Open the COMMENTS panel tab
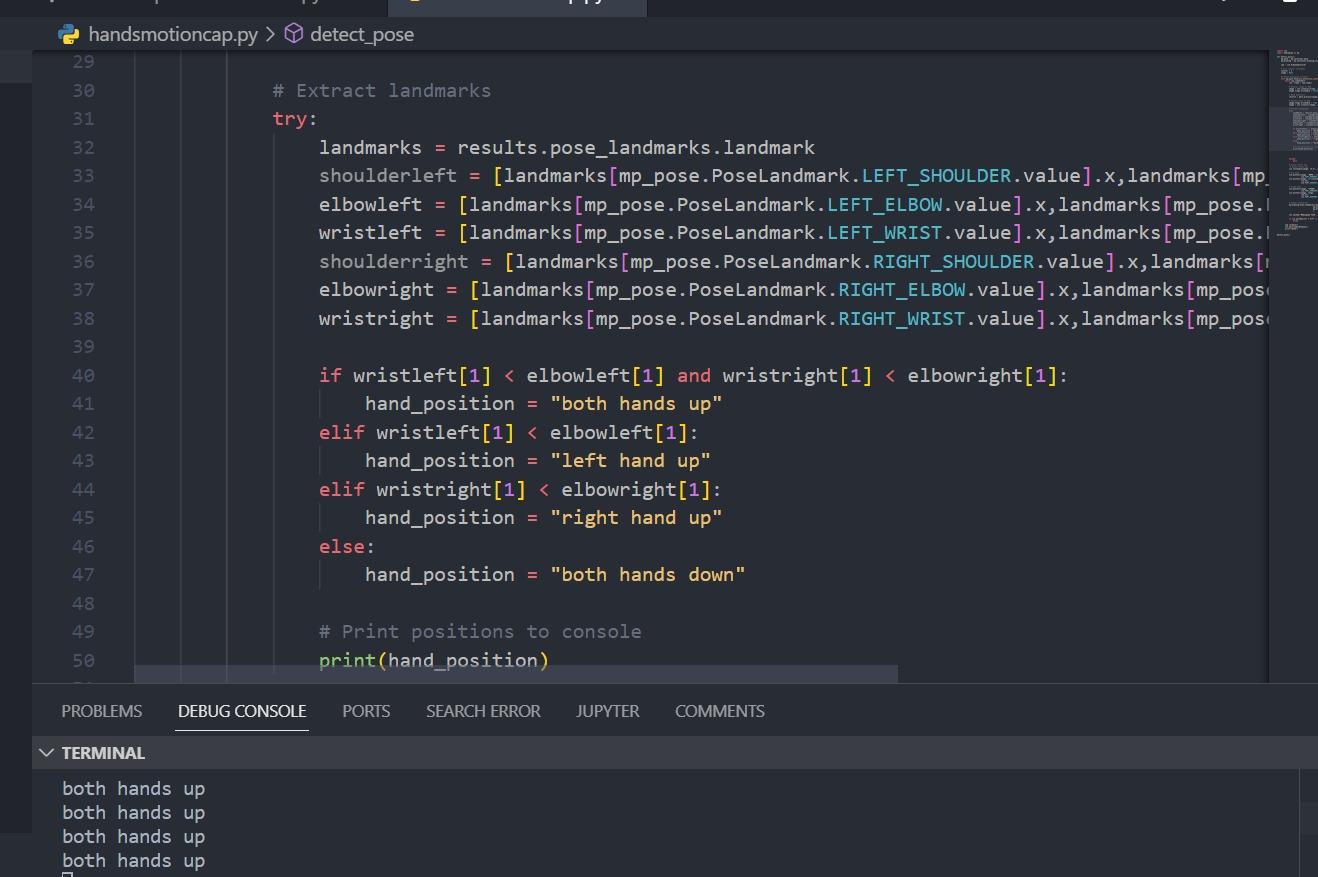Viewport: 1318px width, 877px height. (x=720, y=711)
